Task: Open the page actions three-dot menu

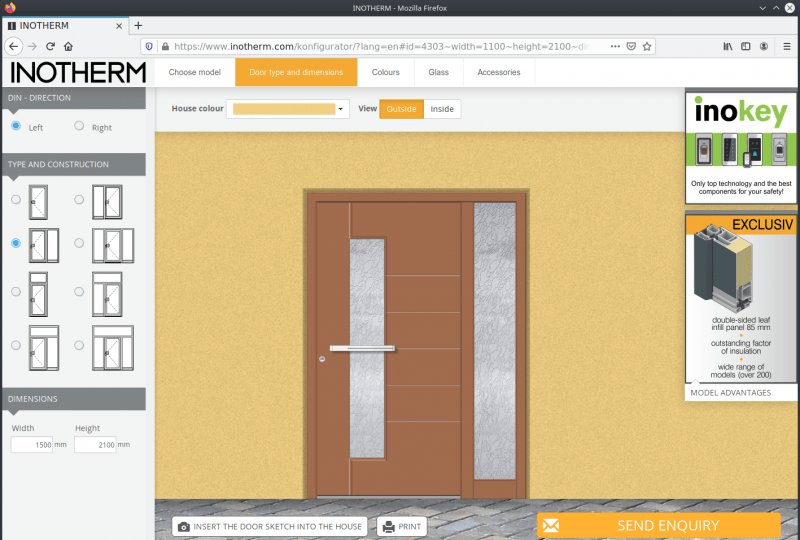Action: (615, 46)
